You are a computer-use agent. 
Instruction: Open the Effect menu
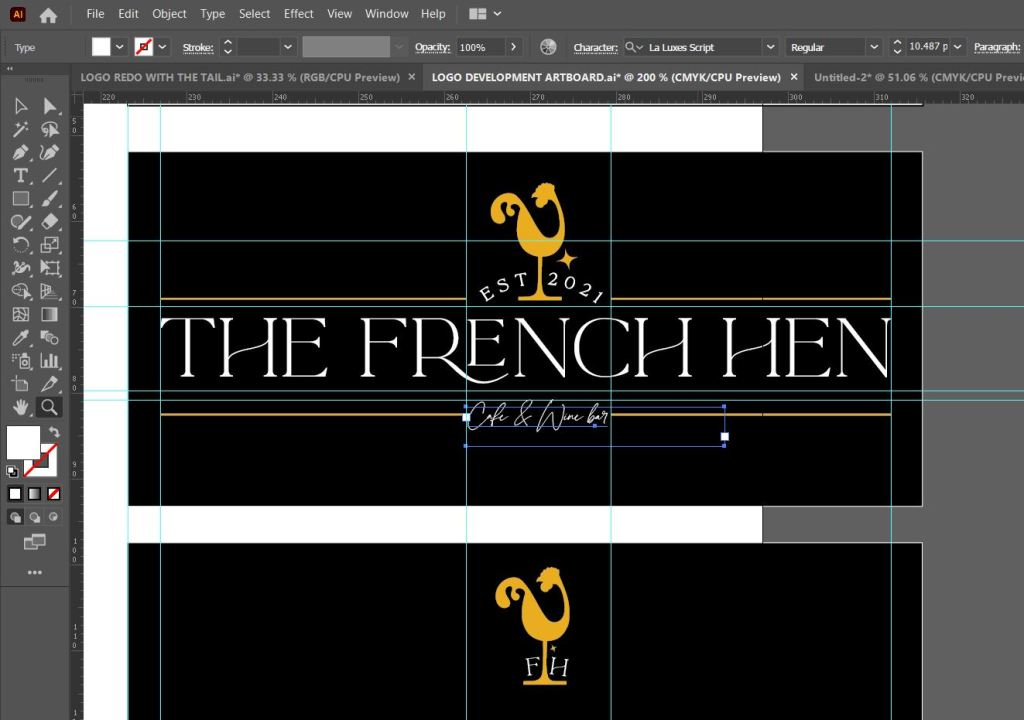click(298, 14)
